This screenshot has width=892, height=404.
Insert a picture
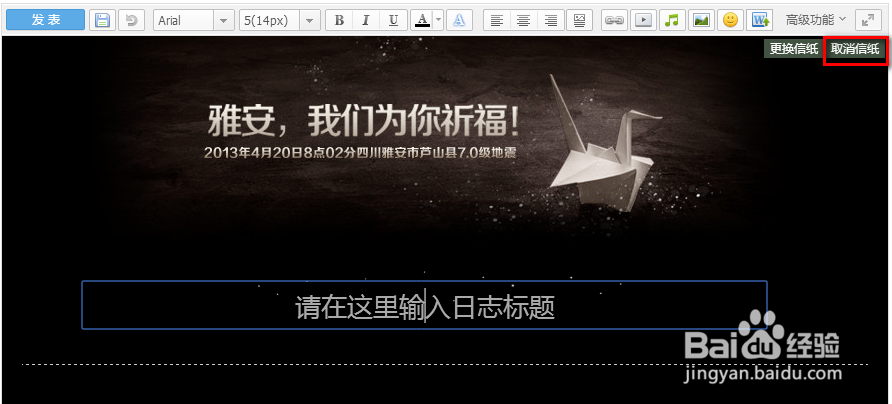(701, 20)
